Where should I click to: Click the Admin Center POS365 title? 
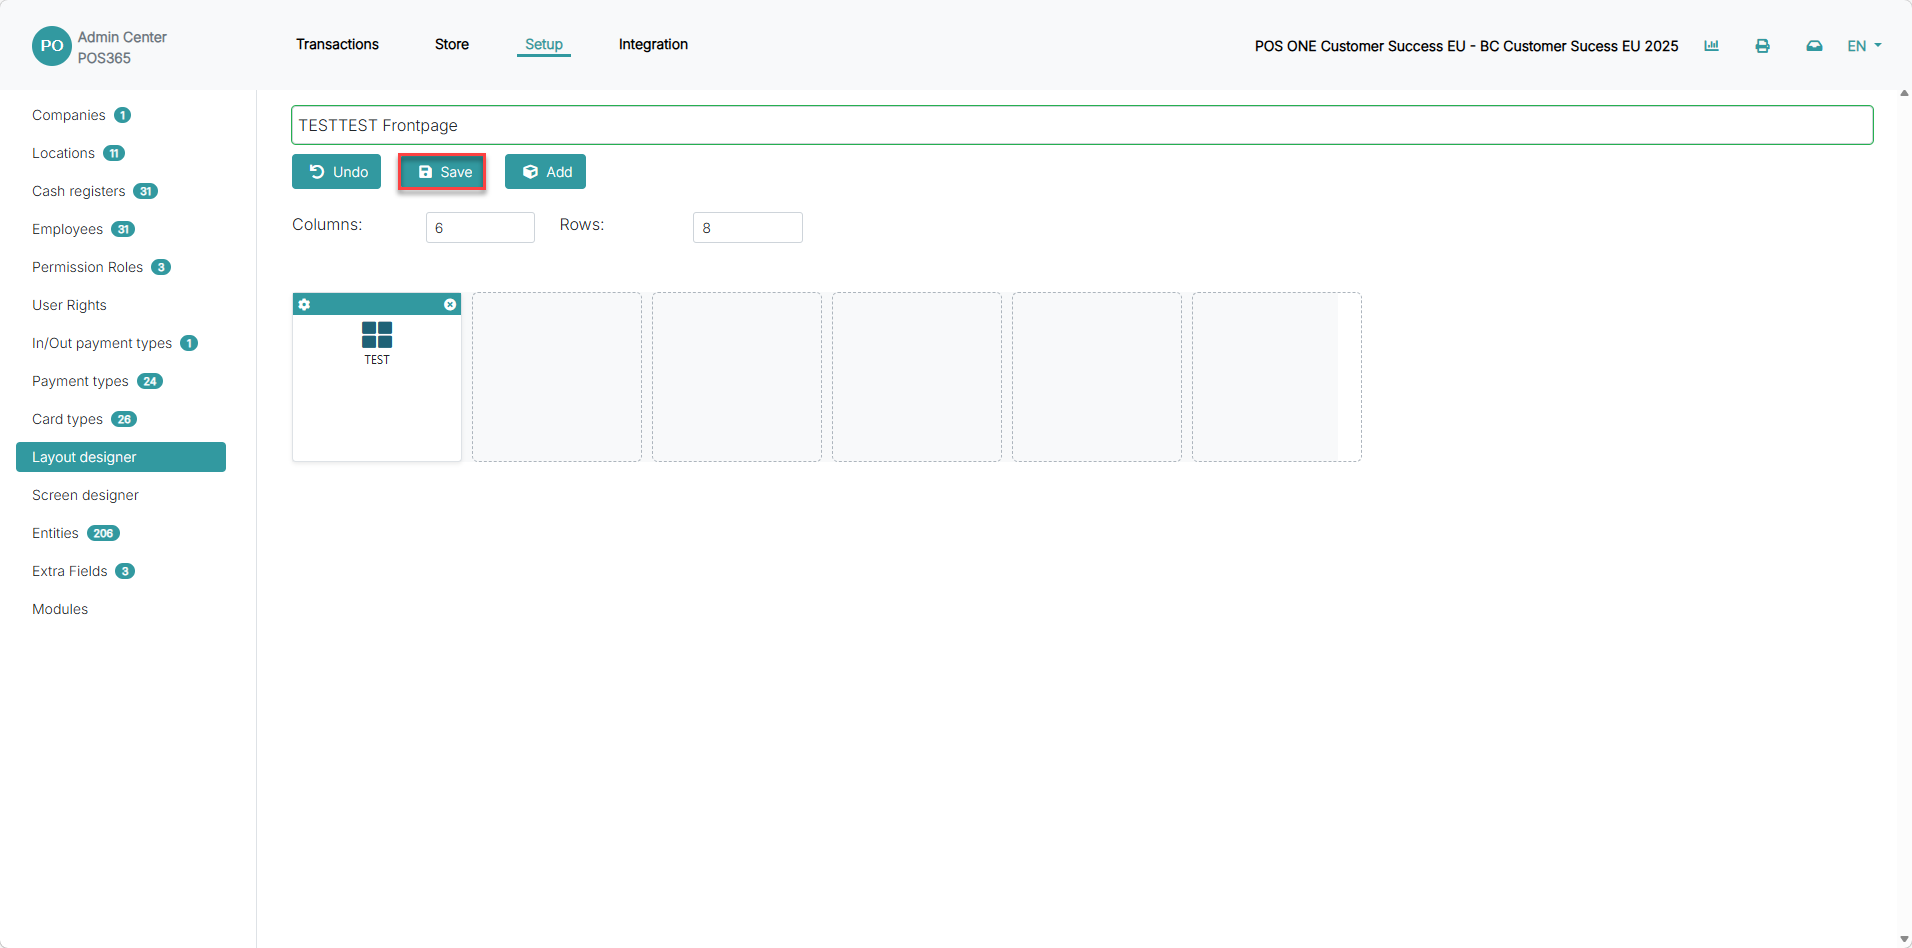(x=122, y=47)
